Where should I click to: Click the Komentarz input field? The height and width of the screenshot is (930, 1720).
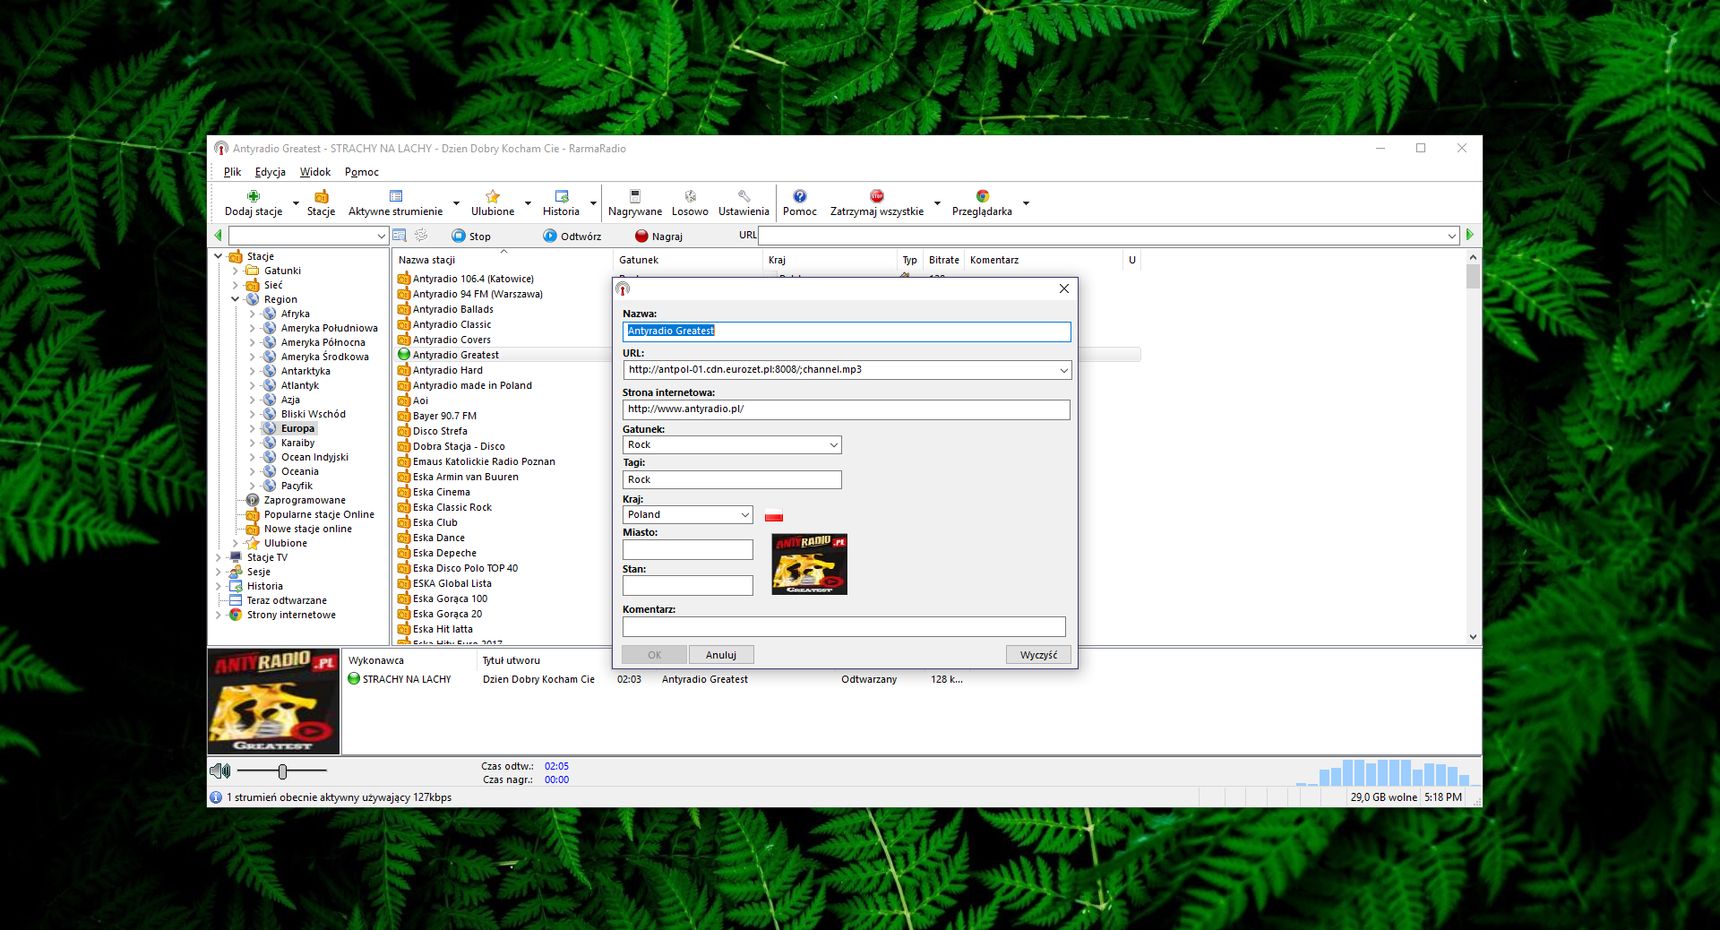point(844,627)
